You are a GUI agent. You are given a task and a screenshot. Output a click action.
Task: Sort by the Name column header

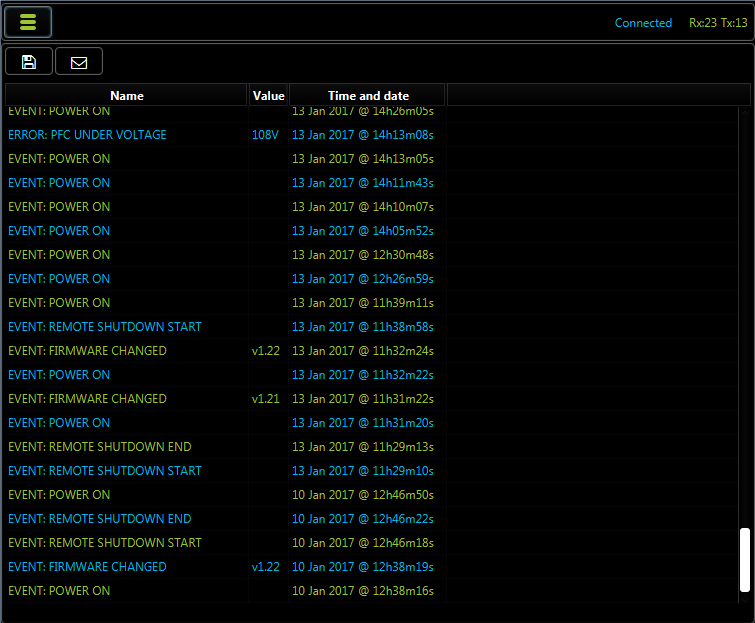(x=127, y=95)
